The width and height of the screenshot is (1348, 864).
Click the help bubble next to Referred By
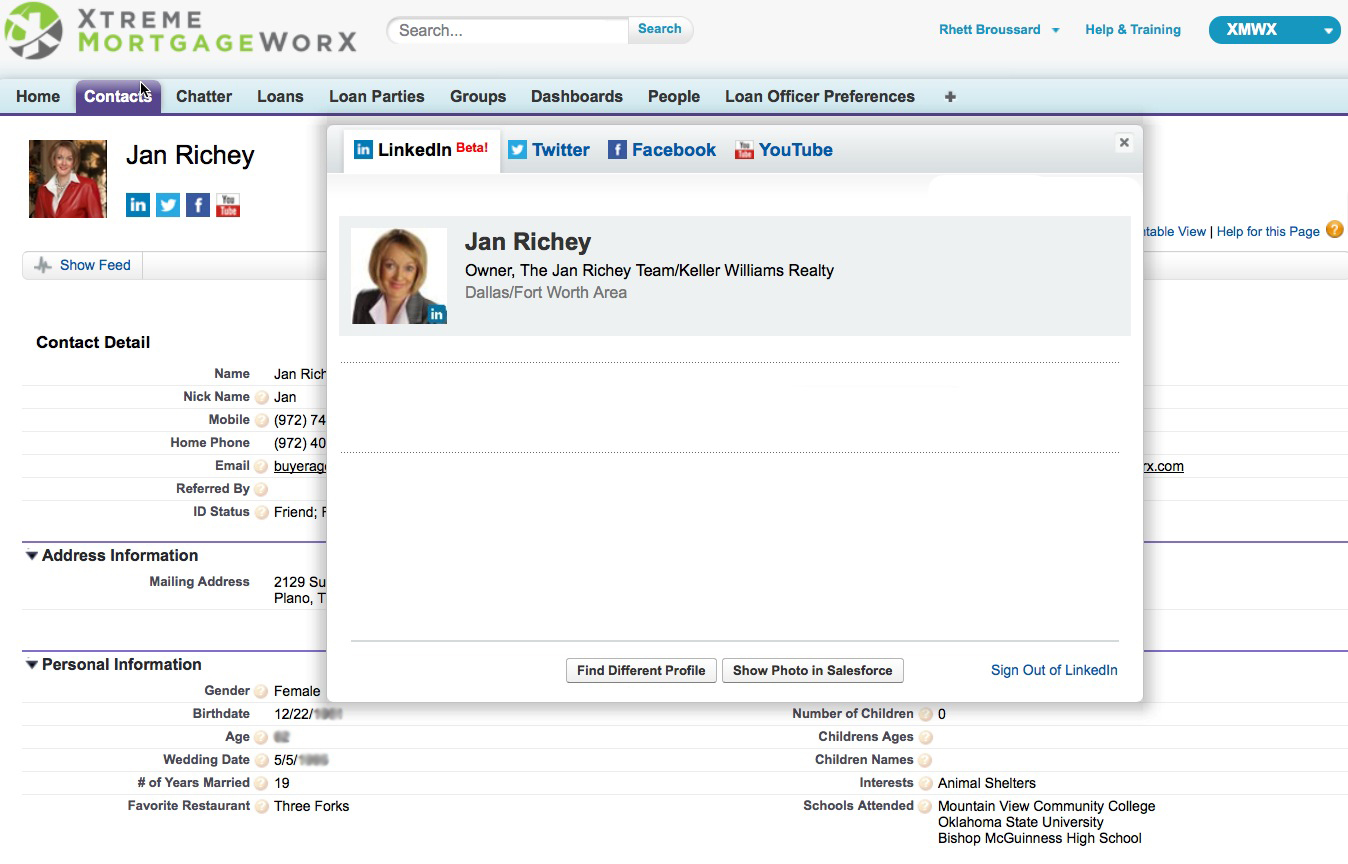click(x=262, y=490)
